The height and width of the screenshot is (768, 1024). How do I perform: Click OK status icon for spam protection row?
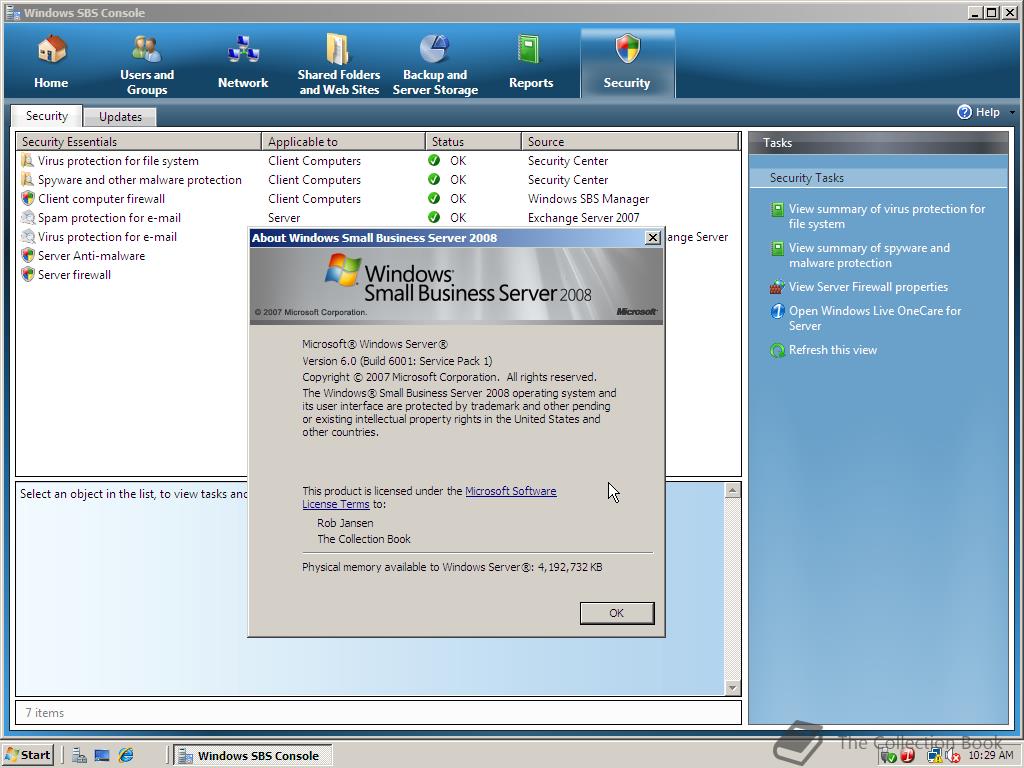[x=434, y=217]
